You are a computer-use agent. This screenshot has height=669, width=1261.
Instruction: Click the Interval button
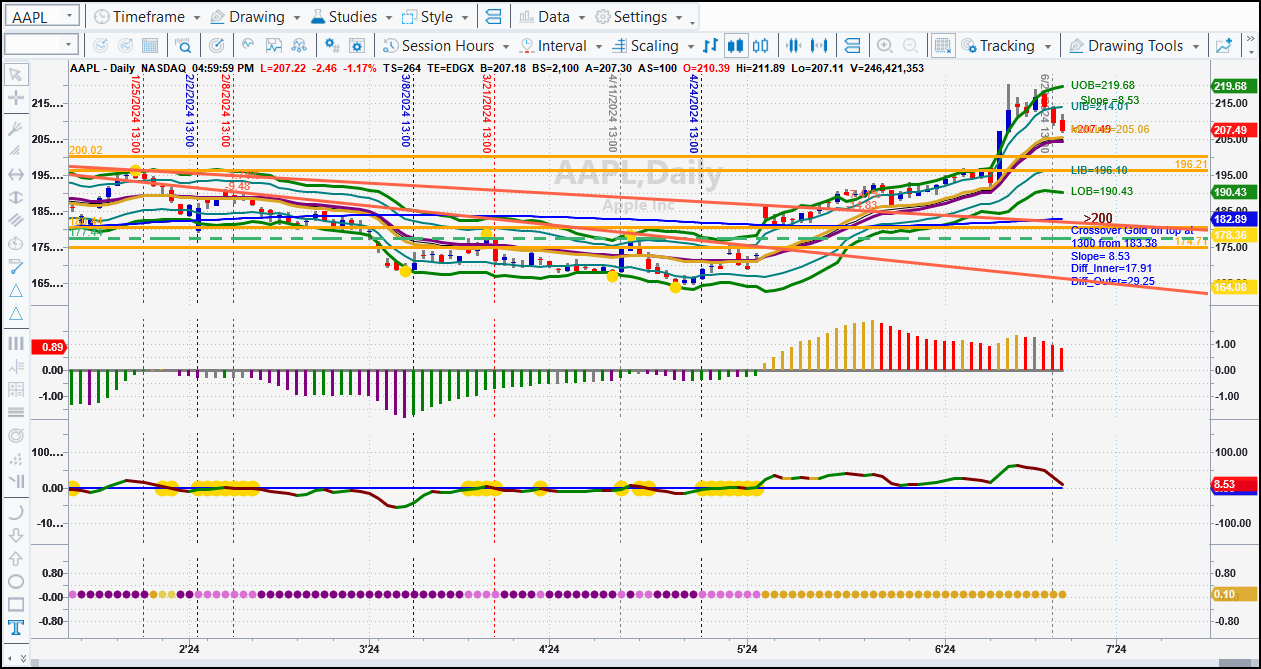pyautogui.click(x=552, y=45)
